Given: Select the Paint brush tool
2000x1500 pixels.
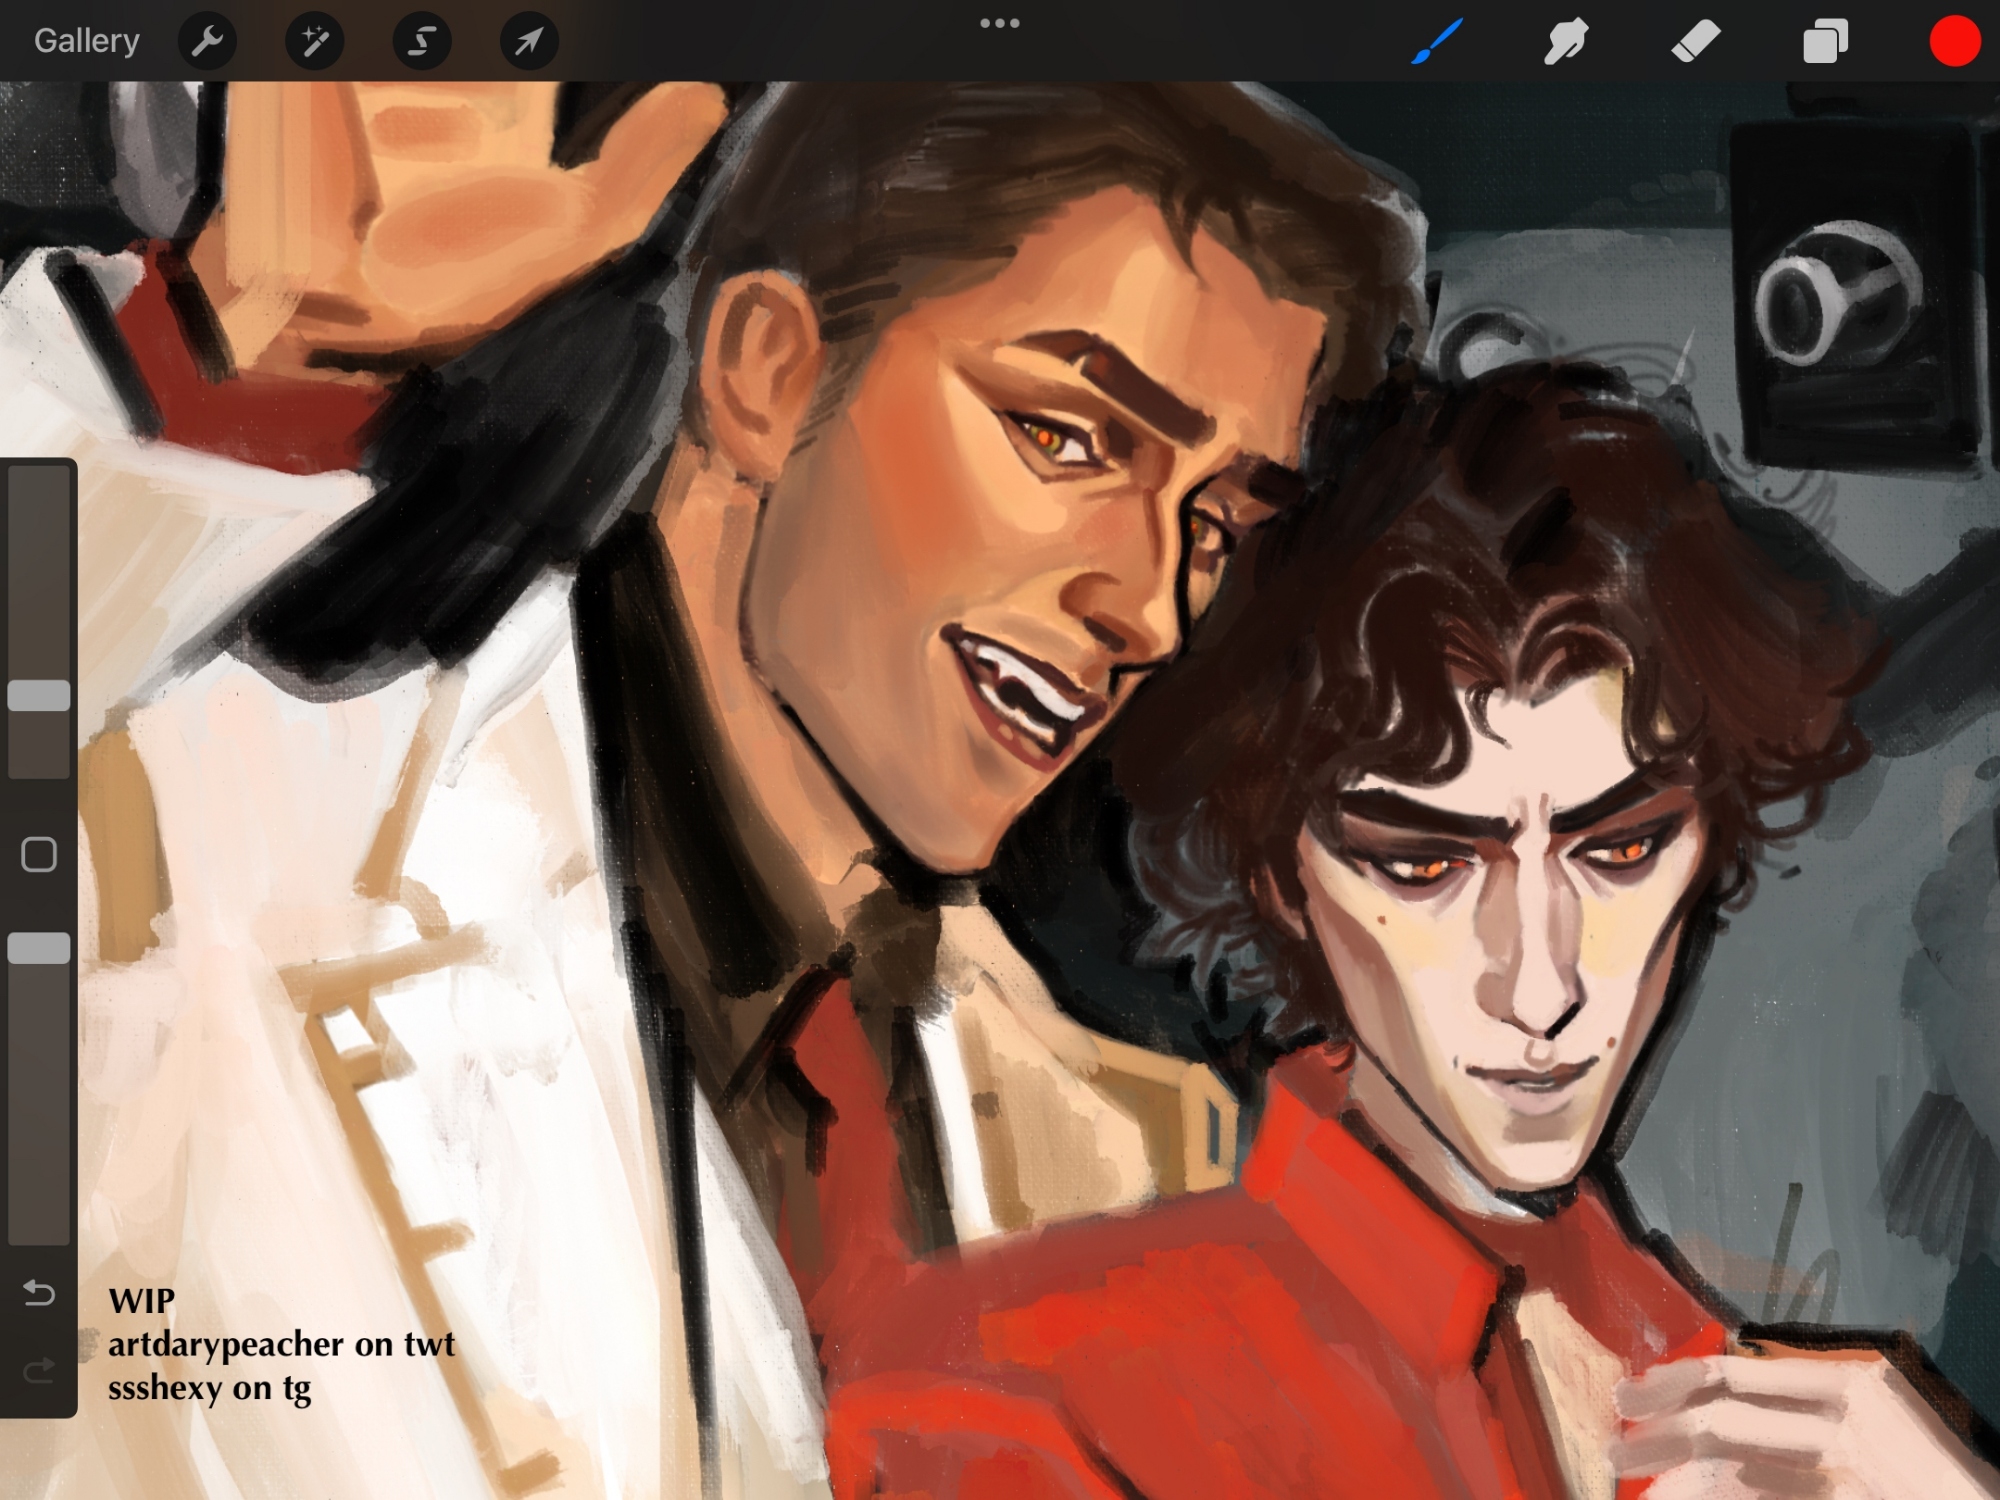Looking at the screenshot, I should (1437, 42).
